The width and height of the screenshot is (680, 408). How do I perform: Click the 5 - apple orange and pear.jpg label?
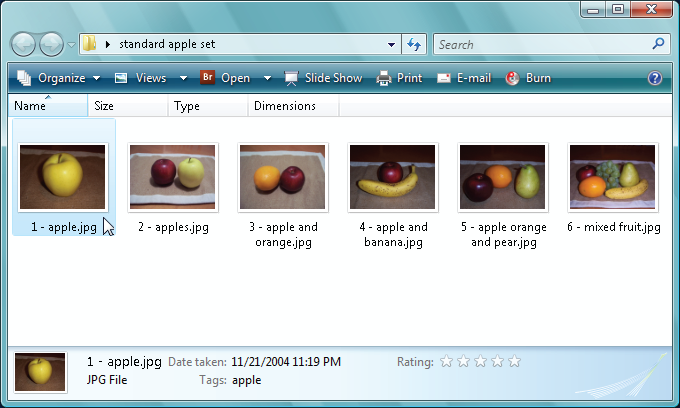[503, 235]
